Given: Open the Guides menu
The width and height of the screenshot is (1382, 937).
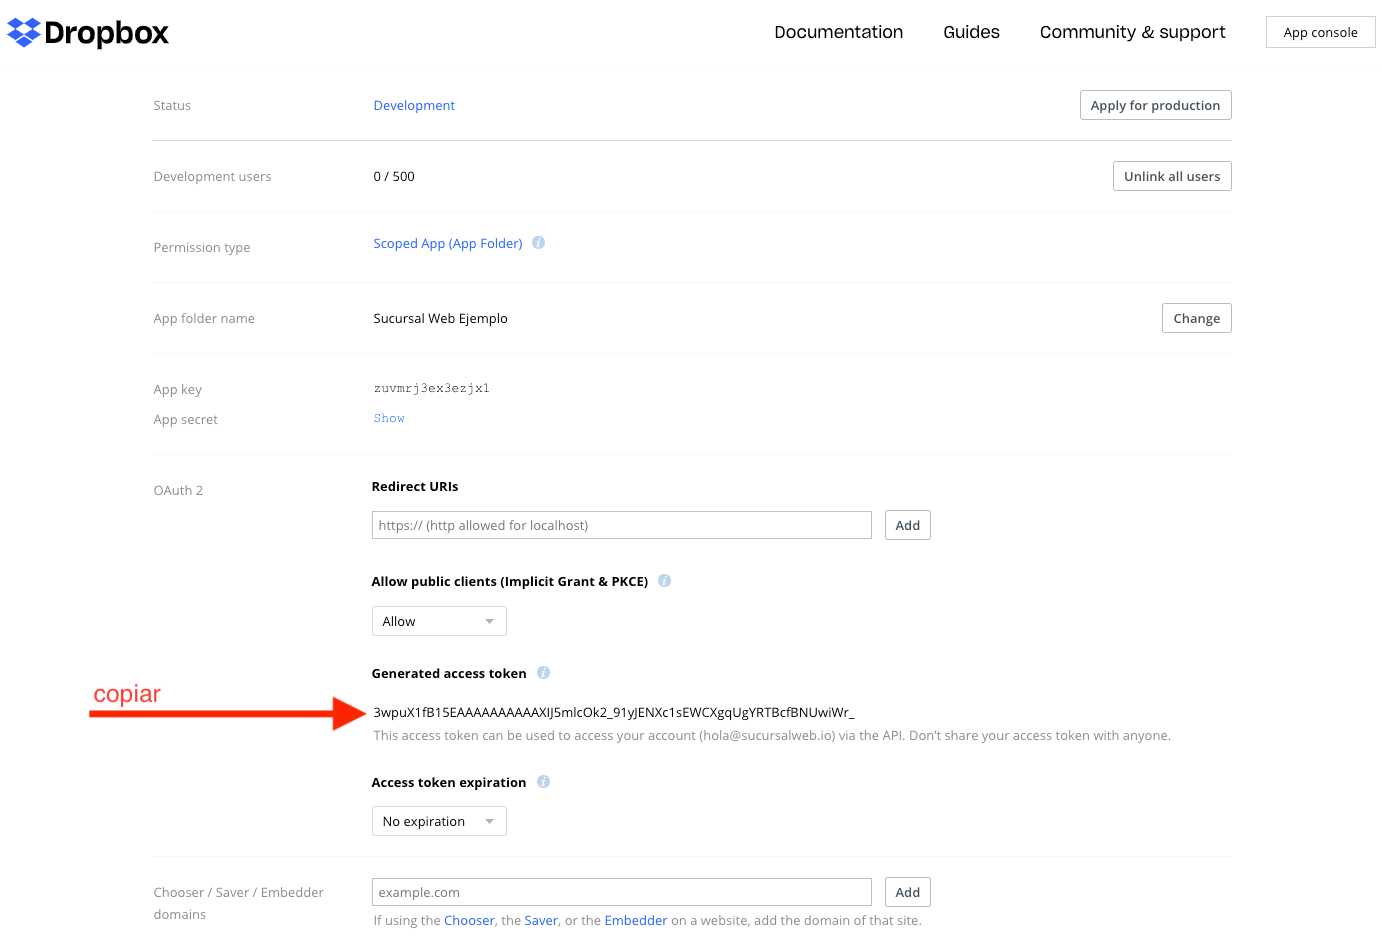Looking at the screenshot, I should (x=971, y=32).
